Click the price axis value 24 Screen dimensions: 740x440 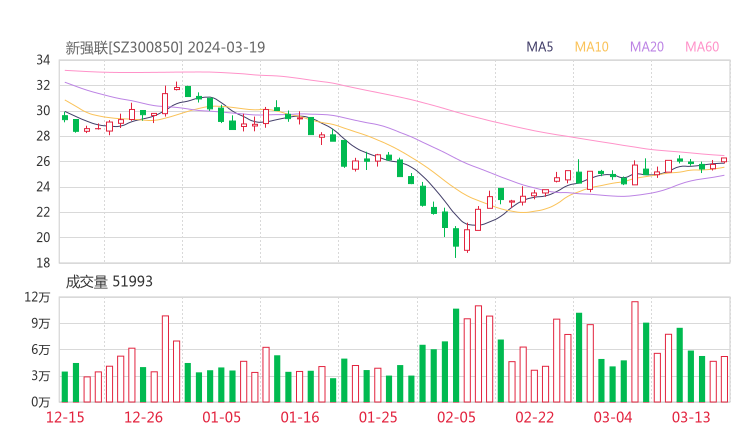43,187
